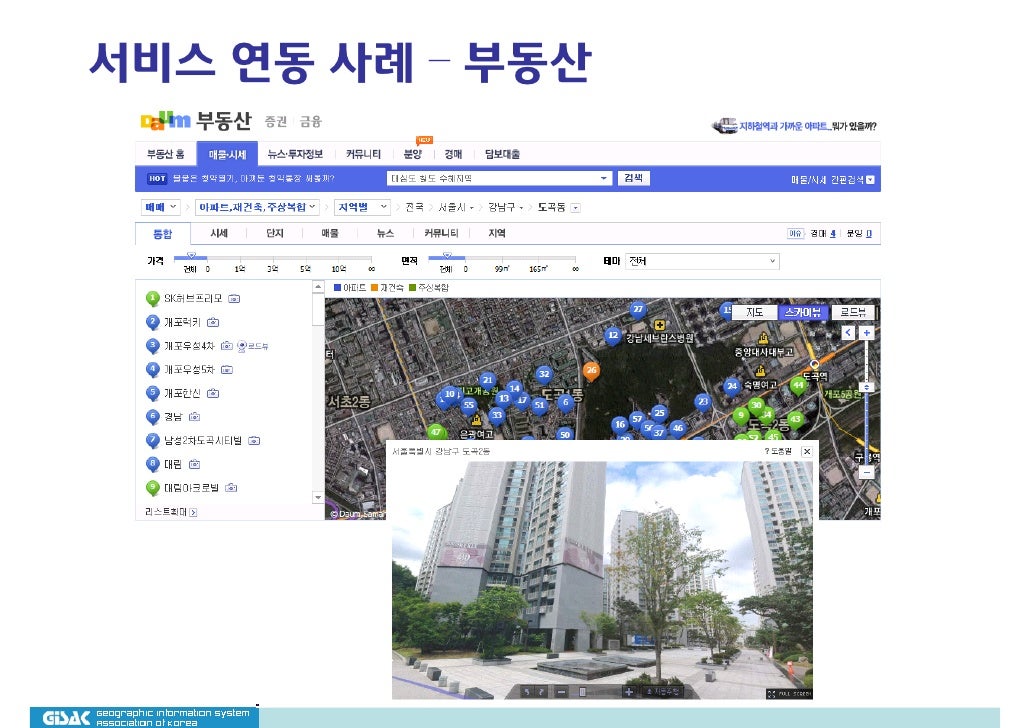Click the blue map marker numbered 32

[x=544, y=375]
